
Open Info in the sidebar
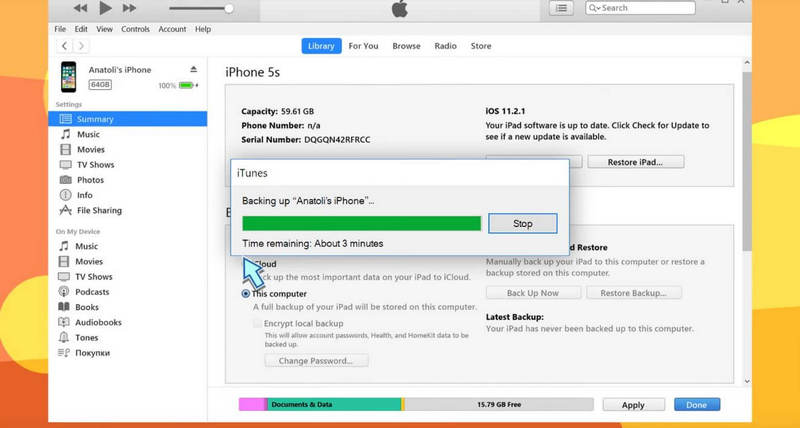click(84, 195)
